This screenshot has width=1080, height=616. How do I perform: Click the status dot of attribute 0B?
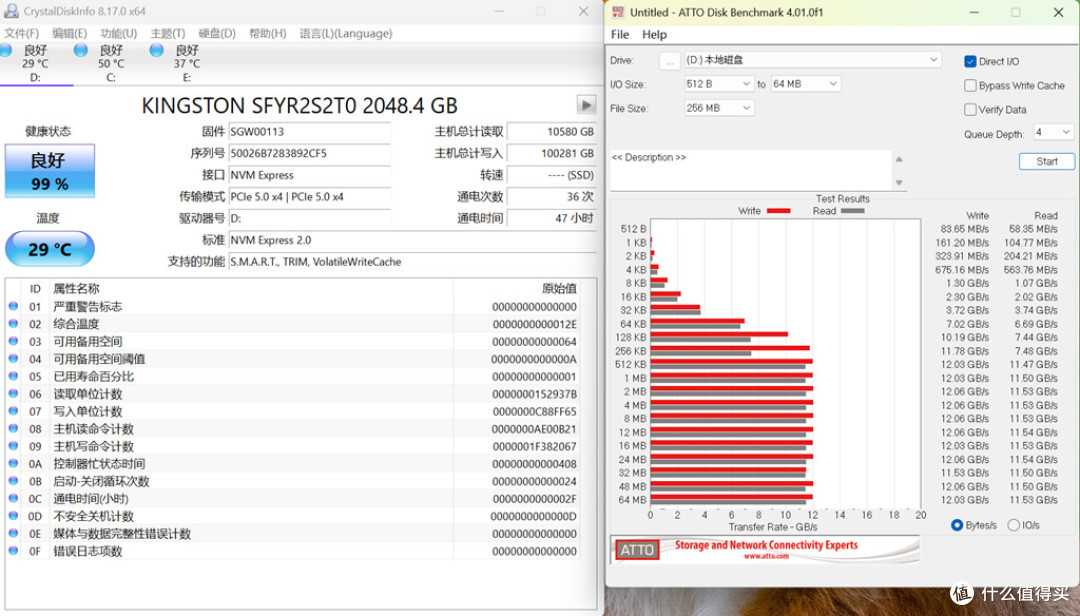point(13,481)
